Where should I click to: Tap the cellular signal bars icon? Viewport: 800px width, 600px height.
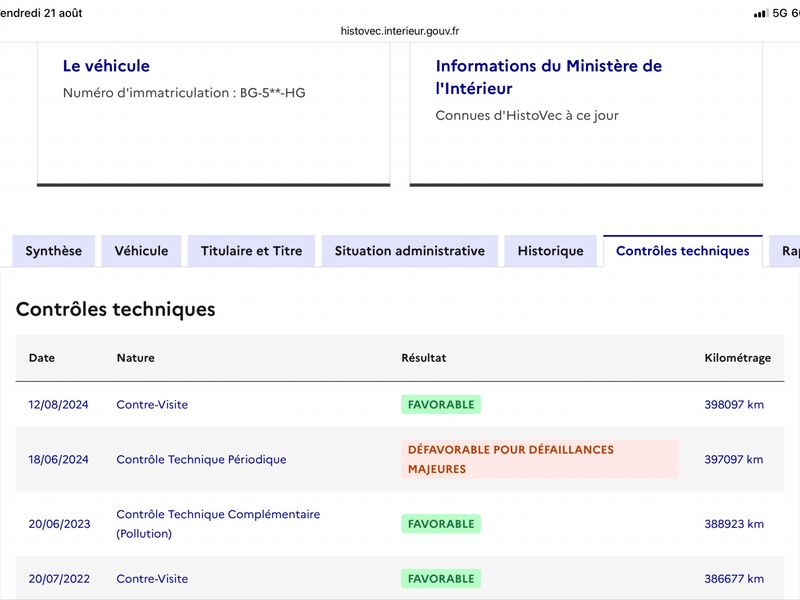click(x=761, y=13)
